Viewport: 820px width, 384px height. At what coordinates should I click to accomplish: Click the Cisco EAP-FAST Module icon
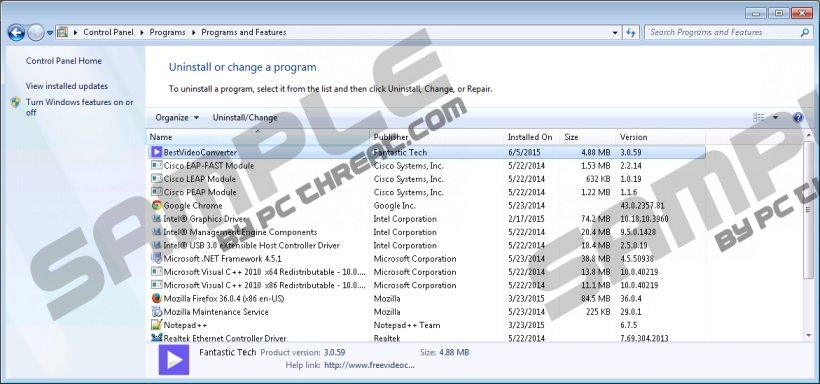pyautogui.click(x=156, y=165)
